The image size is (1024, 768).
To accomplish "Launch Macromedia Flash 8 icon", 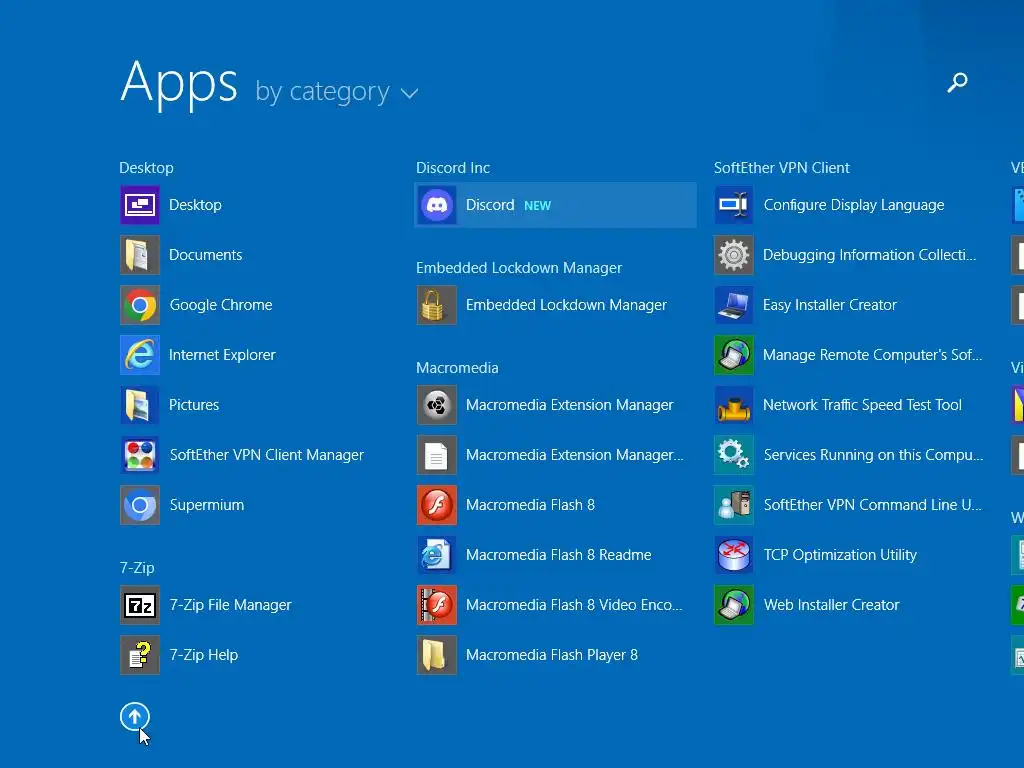I will pyautogui.click(x=437, y=505).
